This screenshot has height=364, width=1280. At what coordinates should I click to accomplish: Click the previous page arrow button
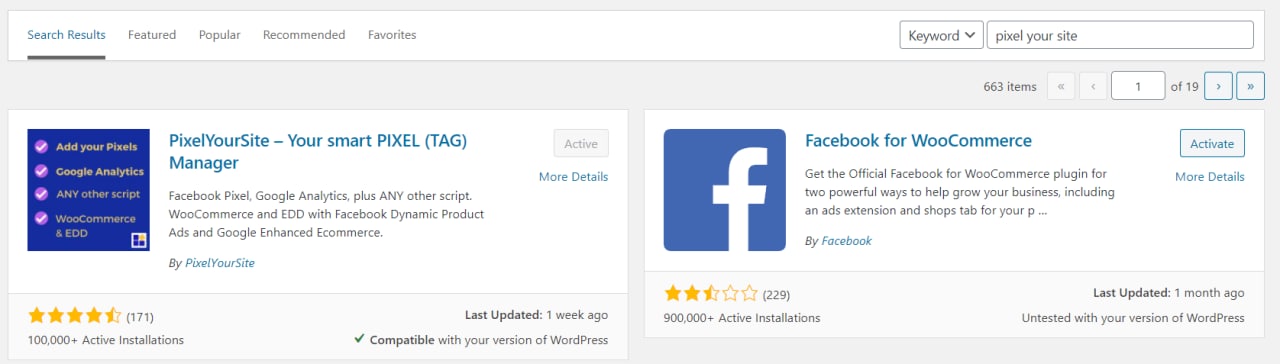(x=1092, y=86)
